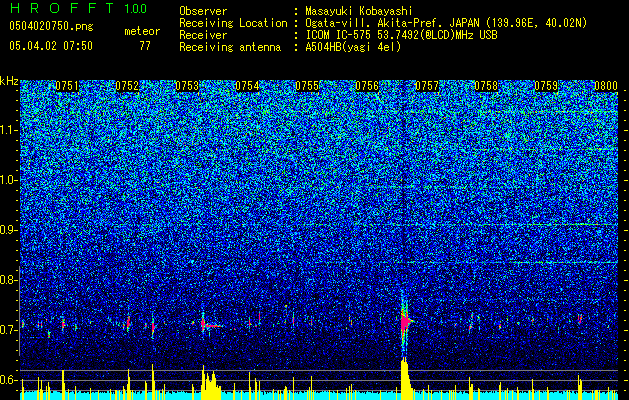Screen dimensions: 629x400
Task: Click the 0757 time marker
Action: [x=427, y=86]
